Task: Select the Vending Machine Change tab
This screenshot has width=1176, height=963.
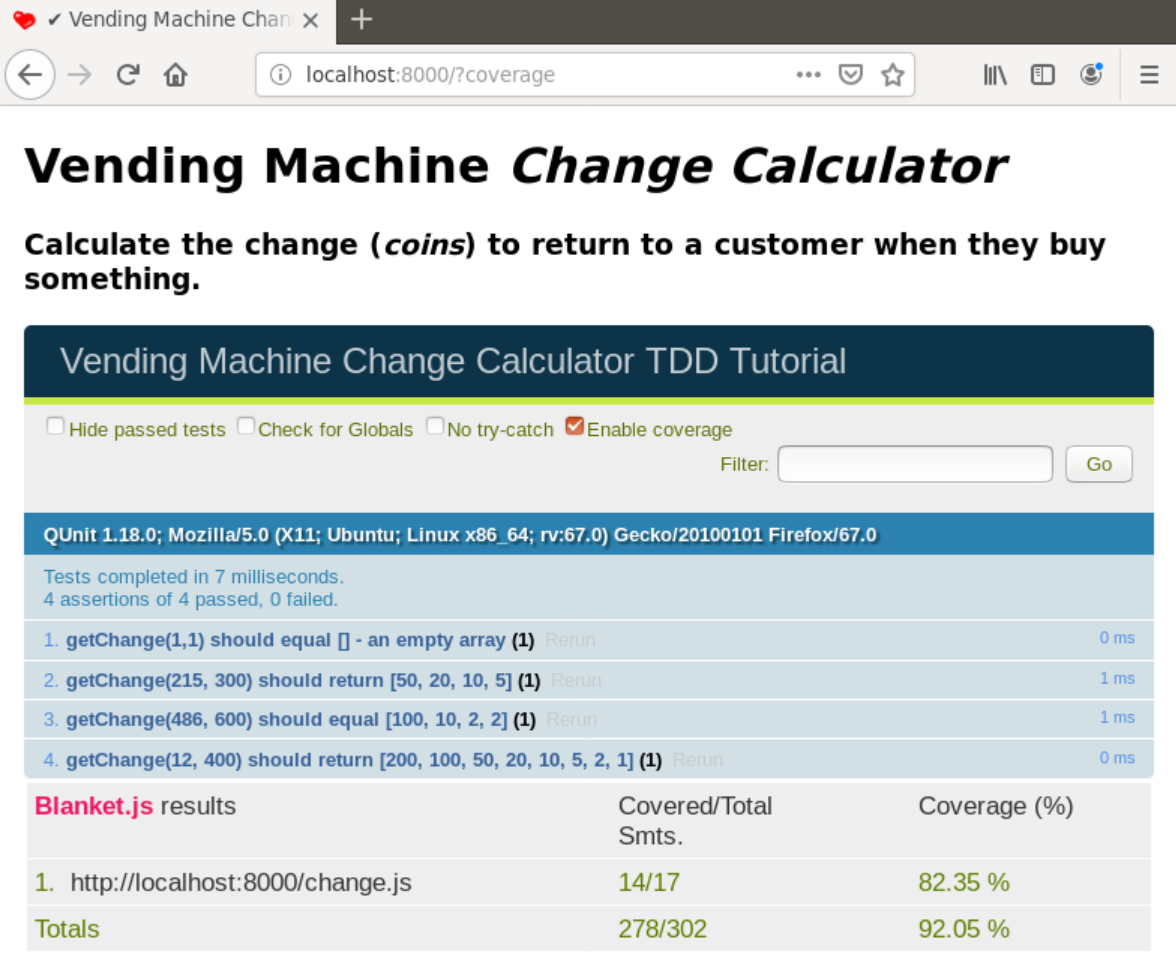Action: click(168, 20)
